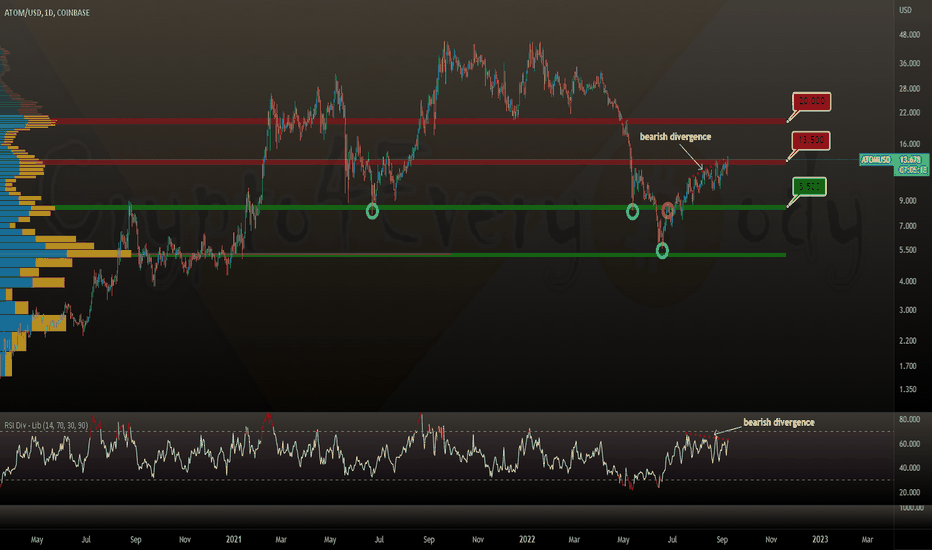Click the 7.000 price axis label
This screenshot has width=932, height=550.
pos(908,226)
